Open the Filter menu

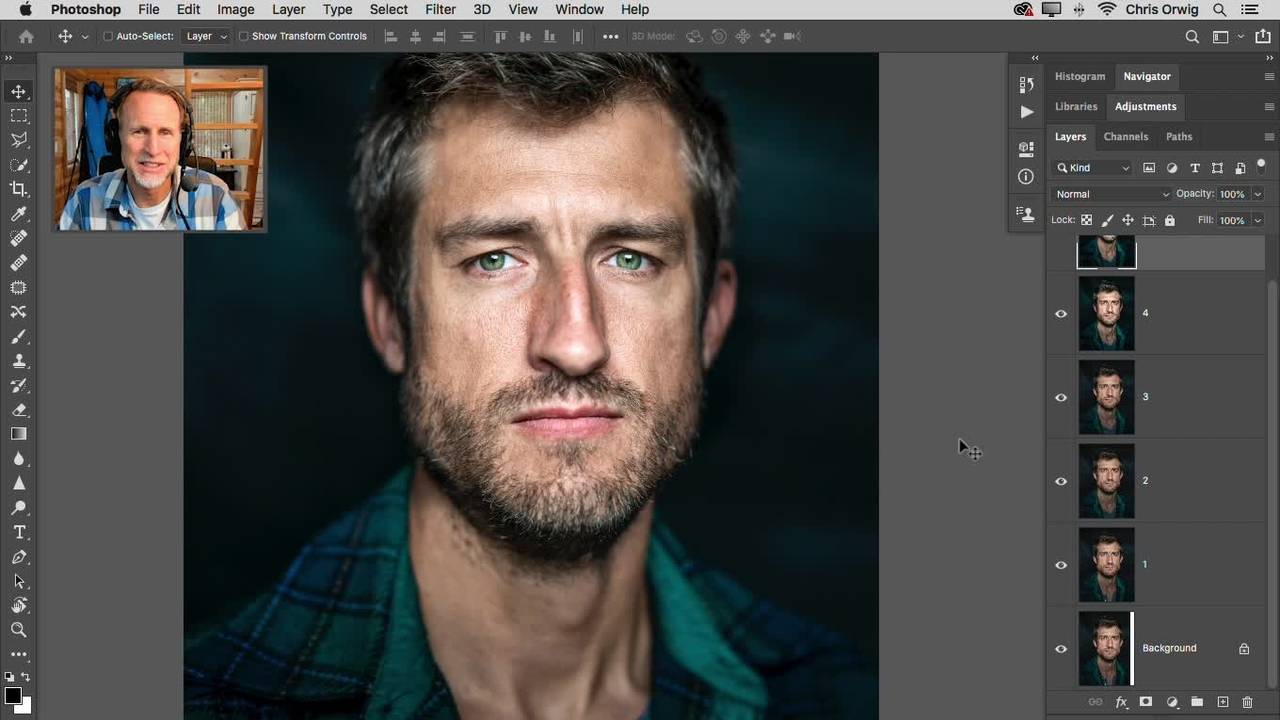(x=440, y=9)
